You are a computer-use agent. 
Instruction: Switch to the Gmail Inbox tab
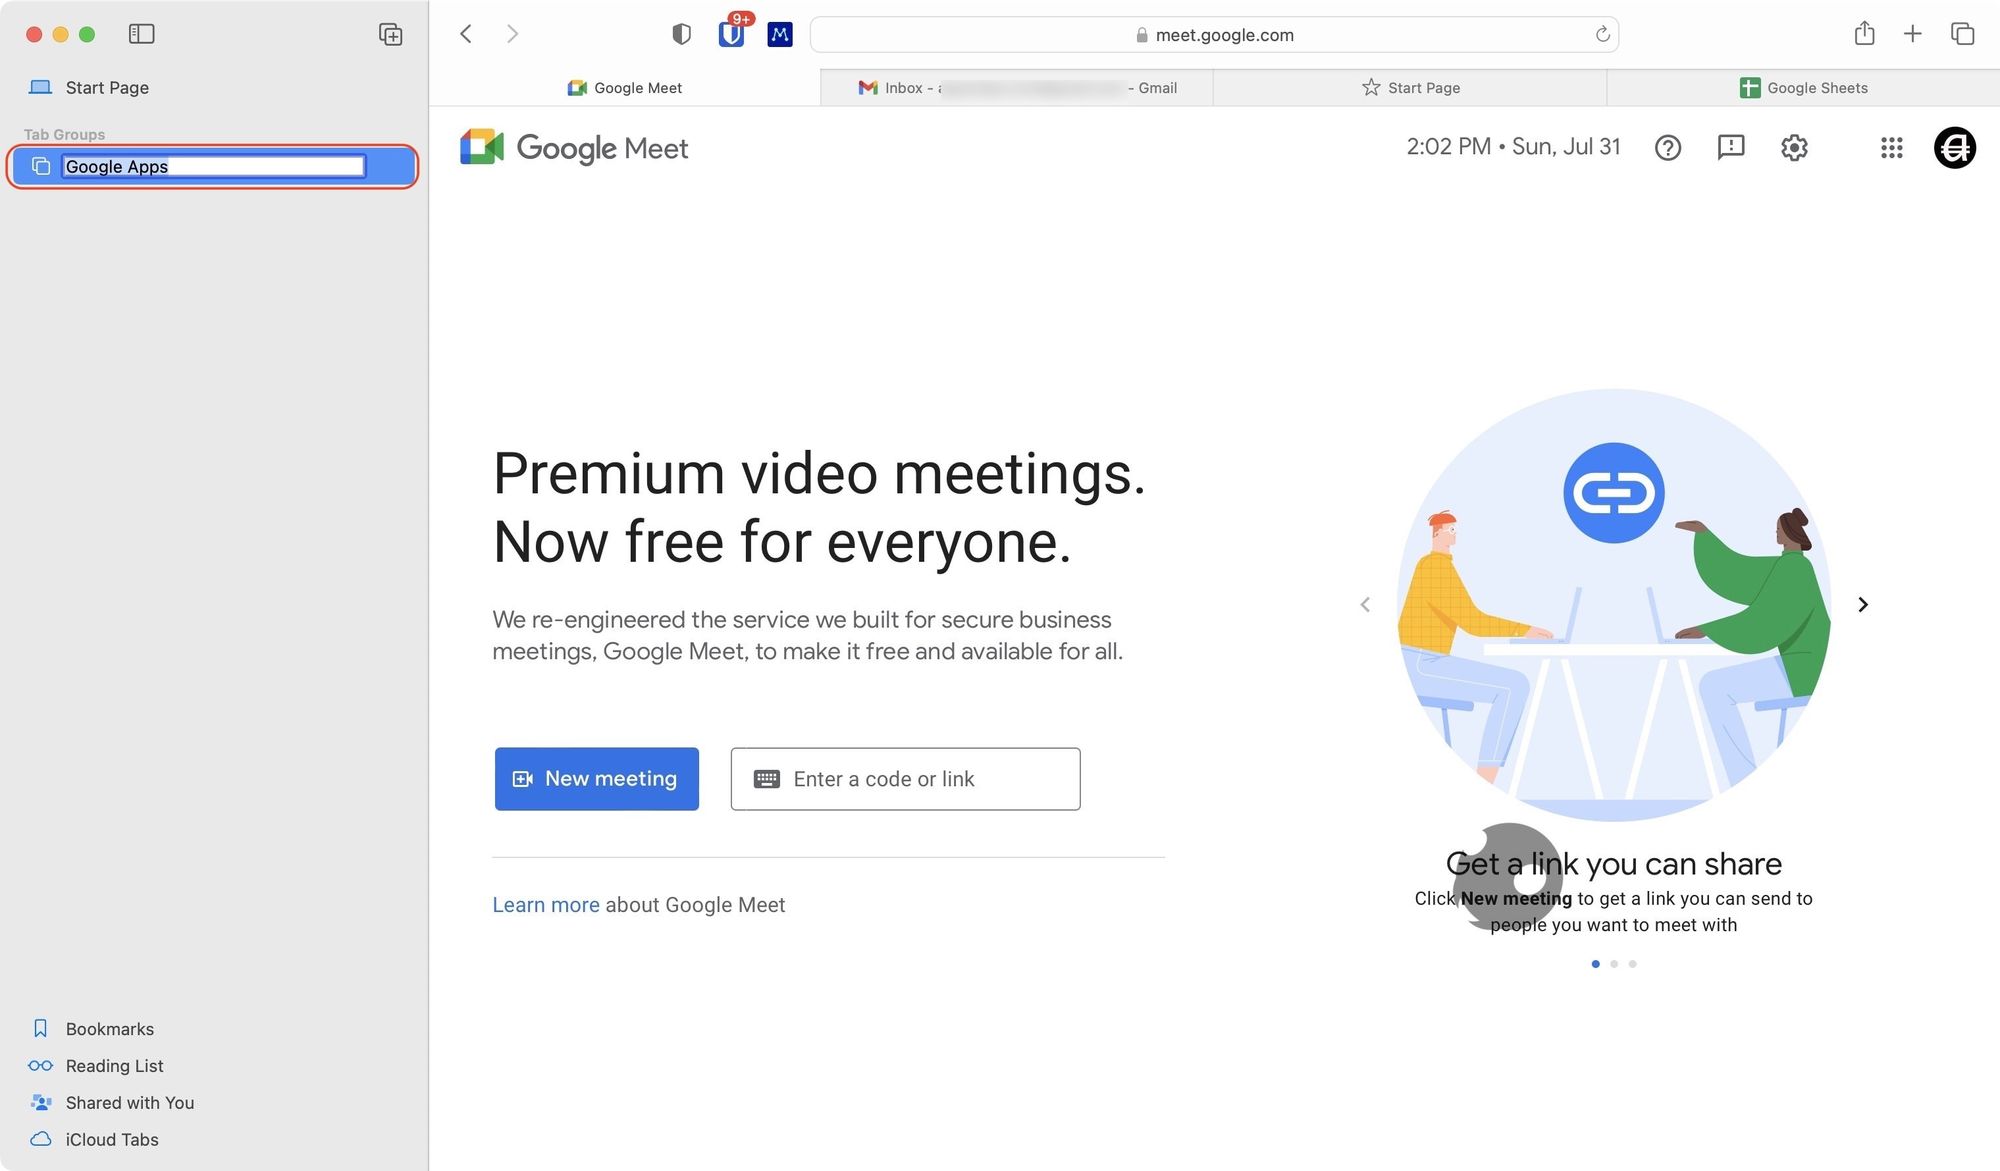click(x=1016, y=88)
